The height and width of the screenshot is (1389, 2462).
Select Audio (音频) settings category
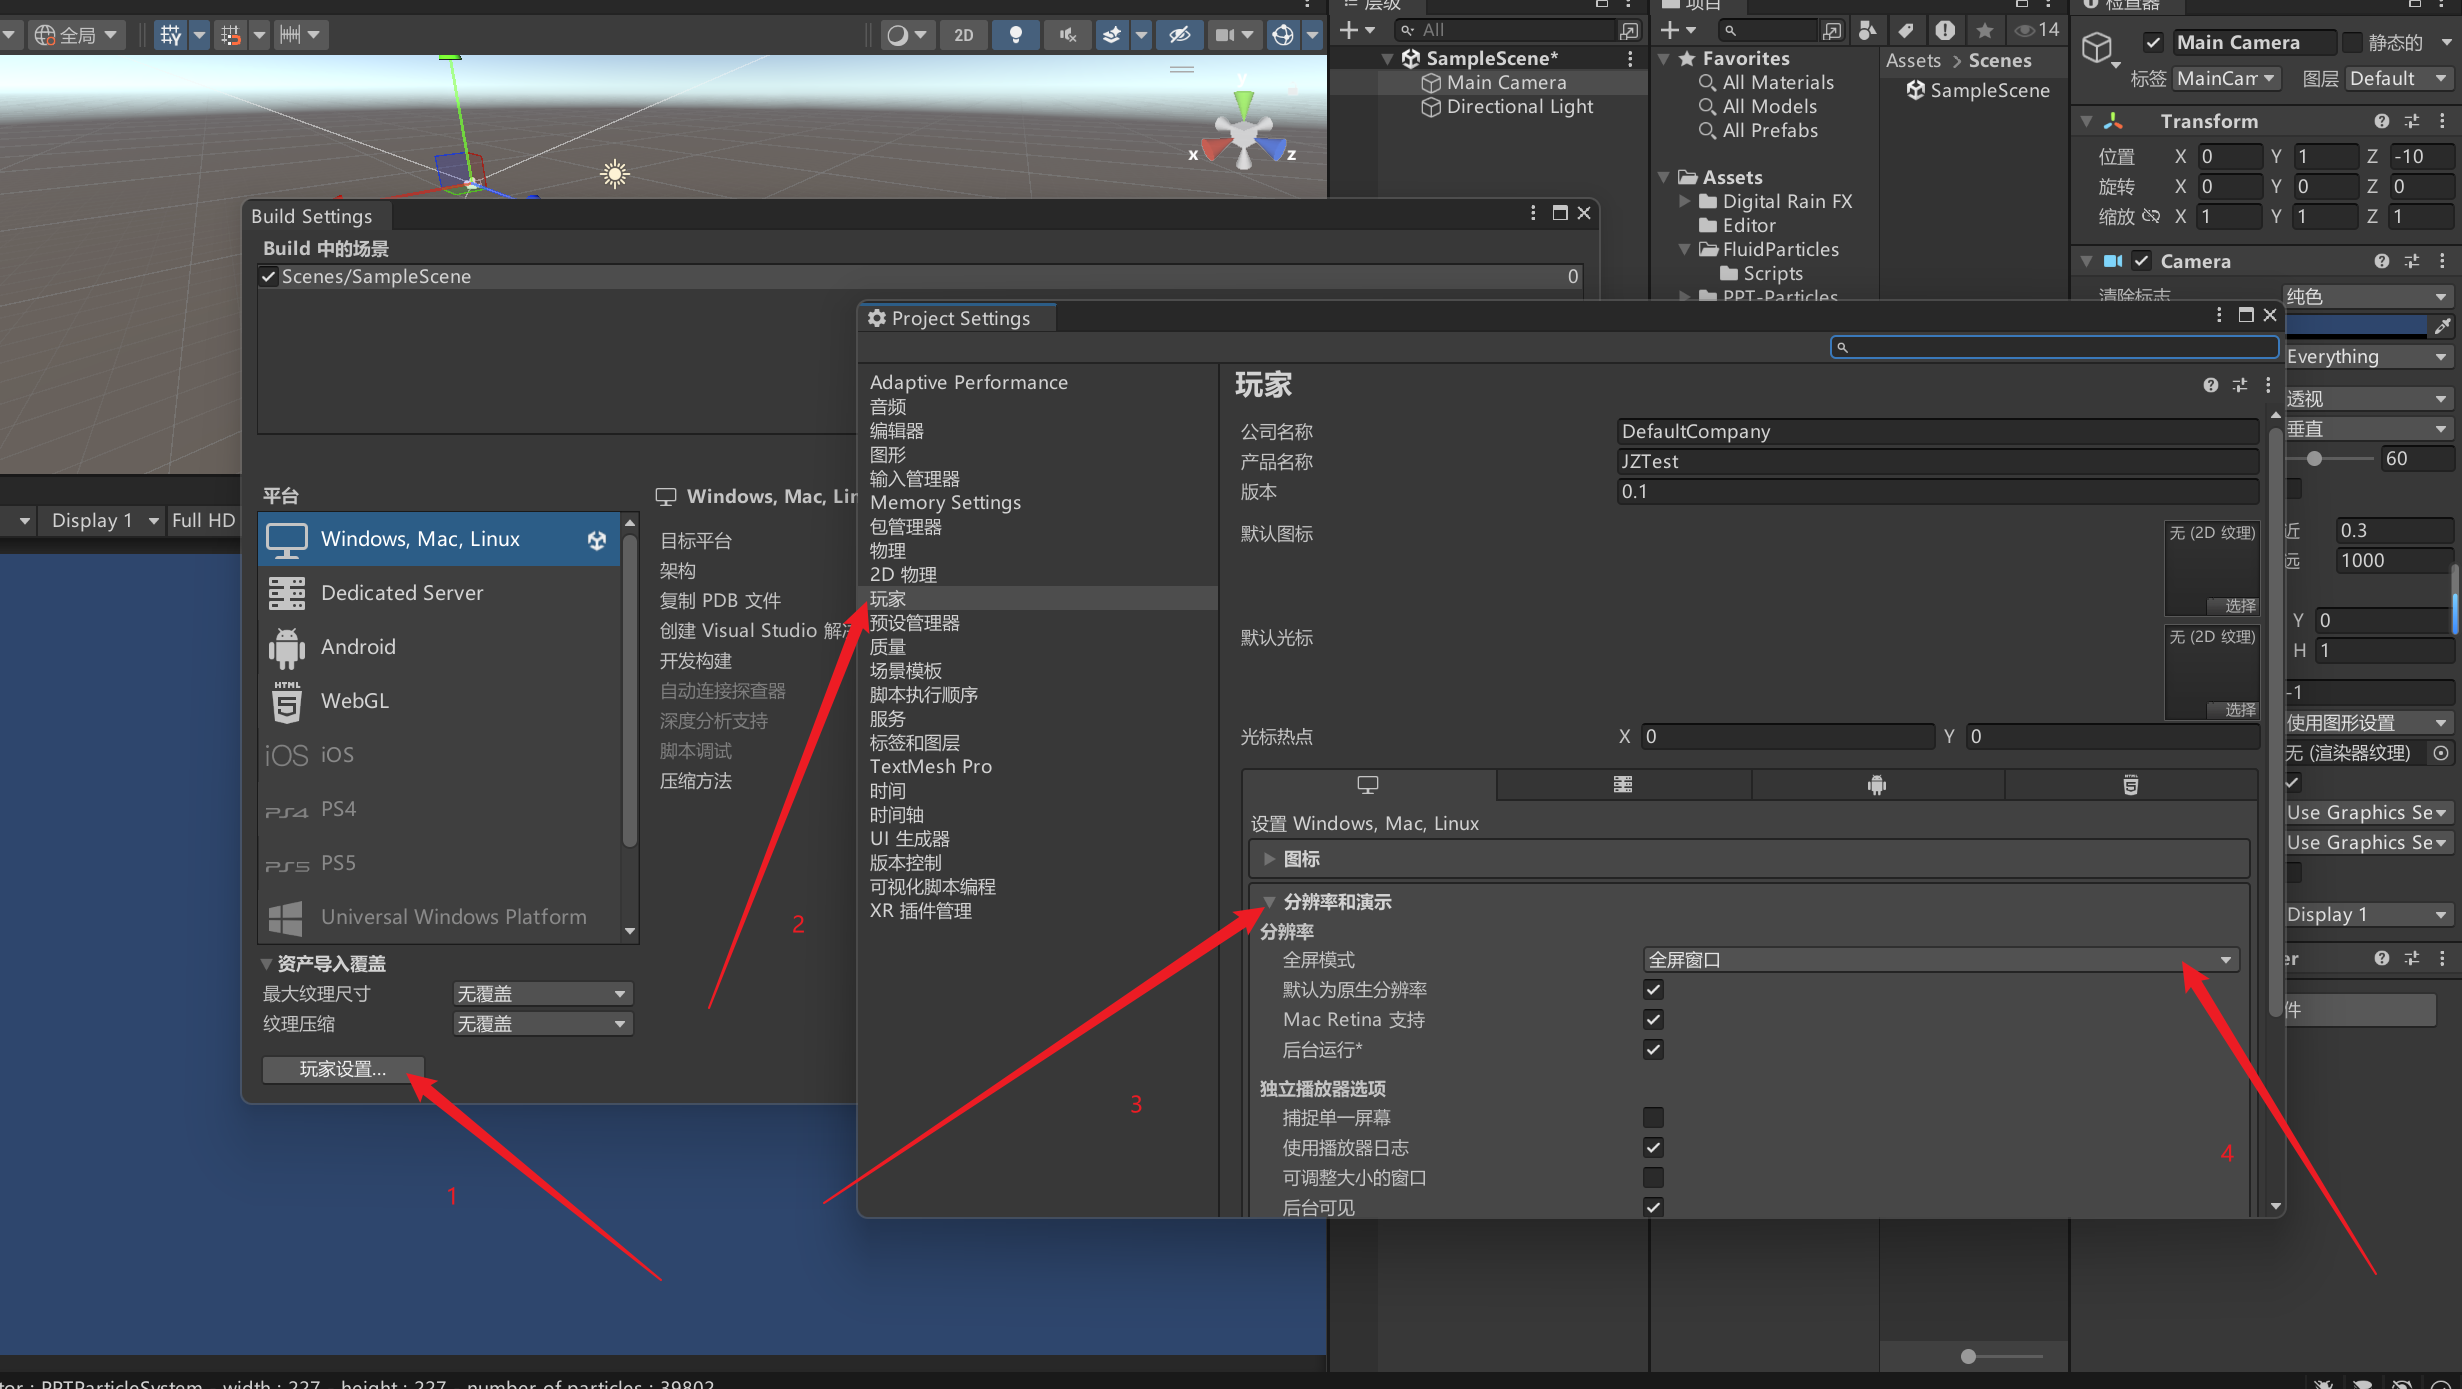tap(888, 407)
